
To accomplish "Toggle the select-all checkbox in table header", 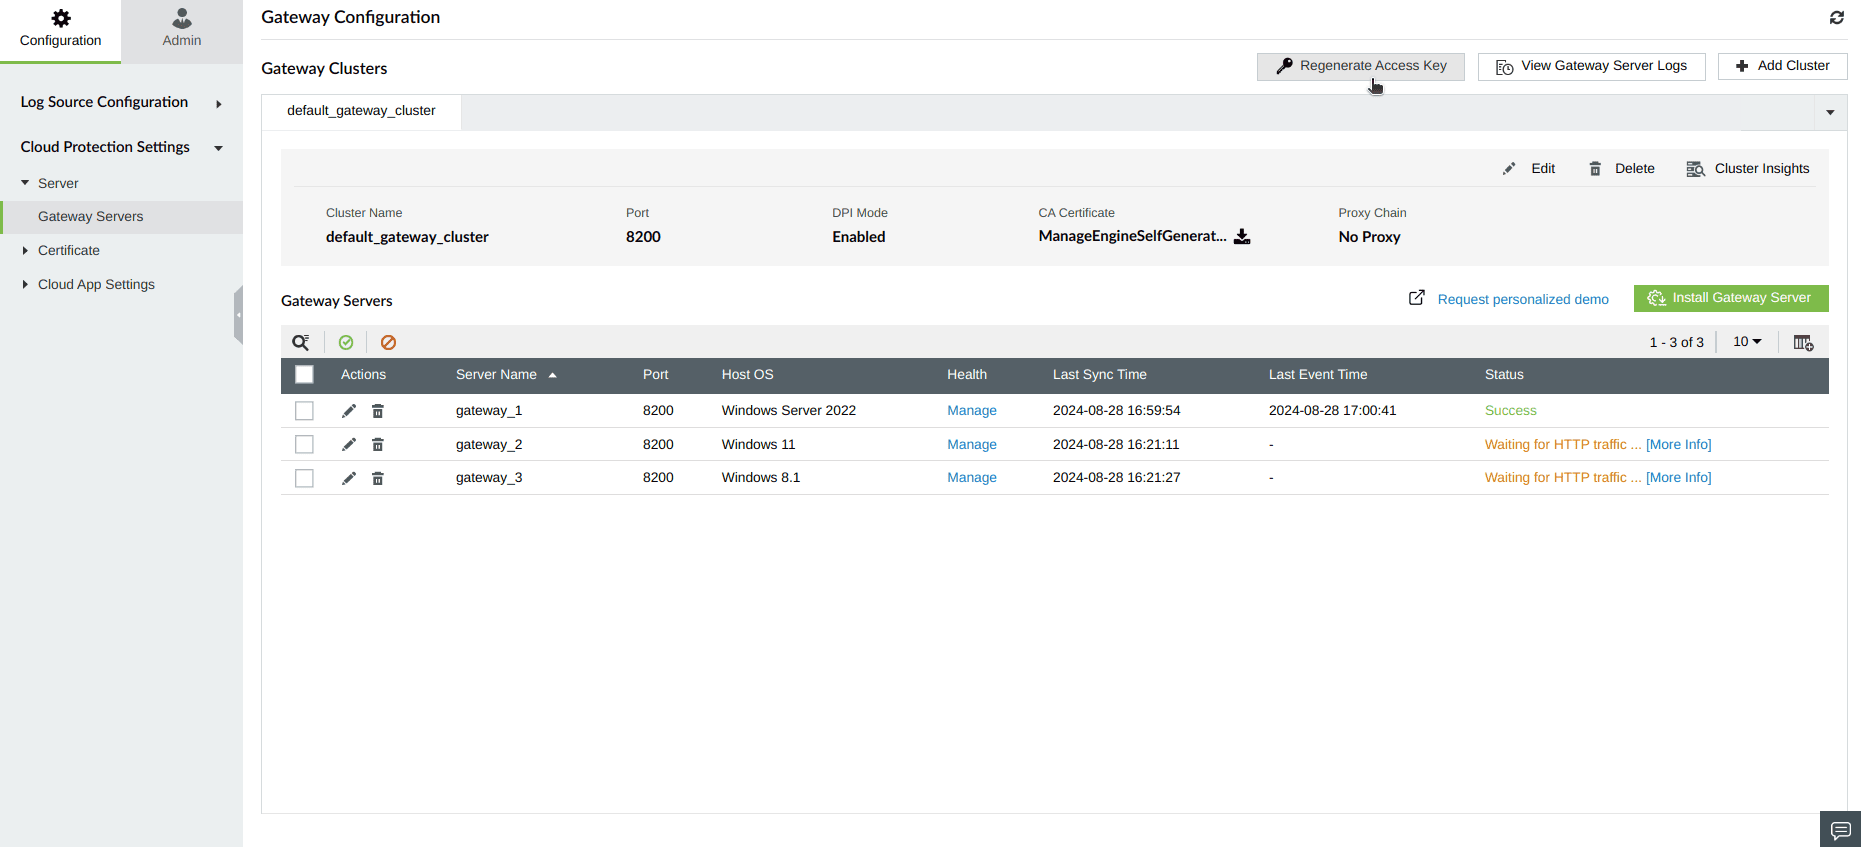I will pyautogui.click(x=305, y=375).
